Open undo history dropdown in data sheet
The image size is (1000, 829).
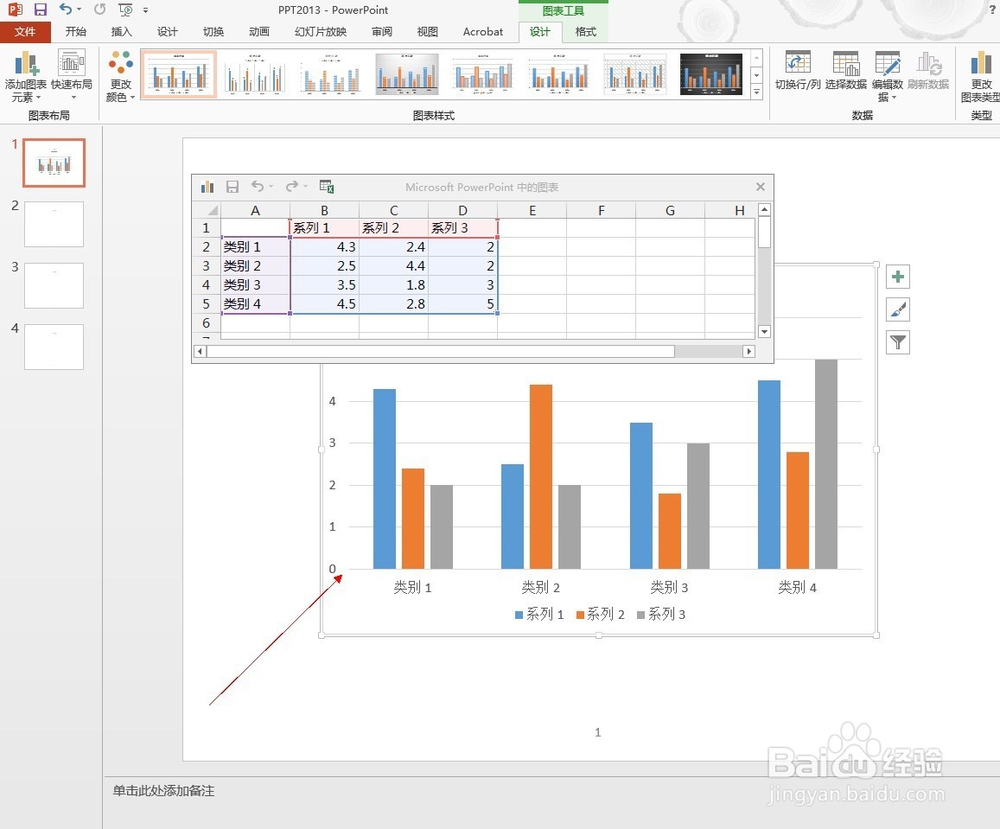pos(271,186)
